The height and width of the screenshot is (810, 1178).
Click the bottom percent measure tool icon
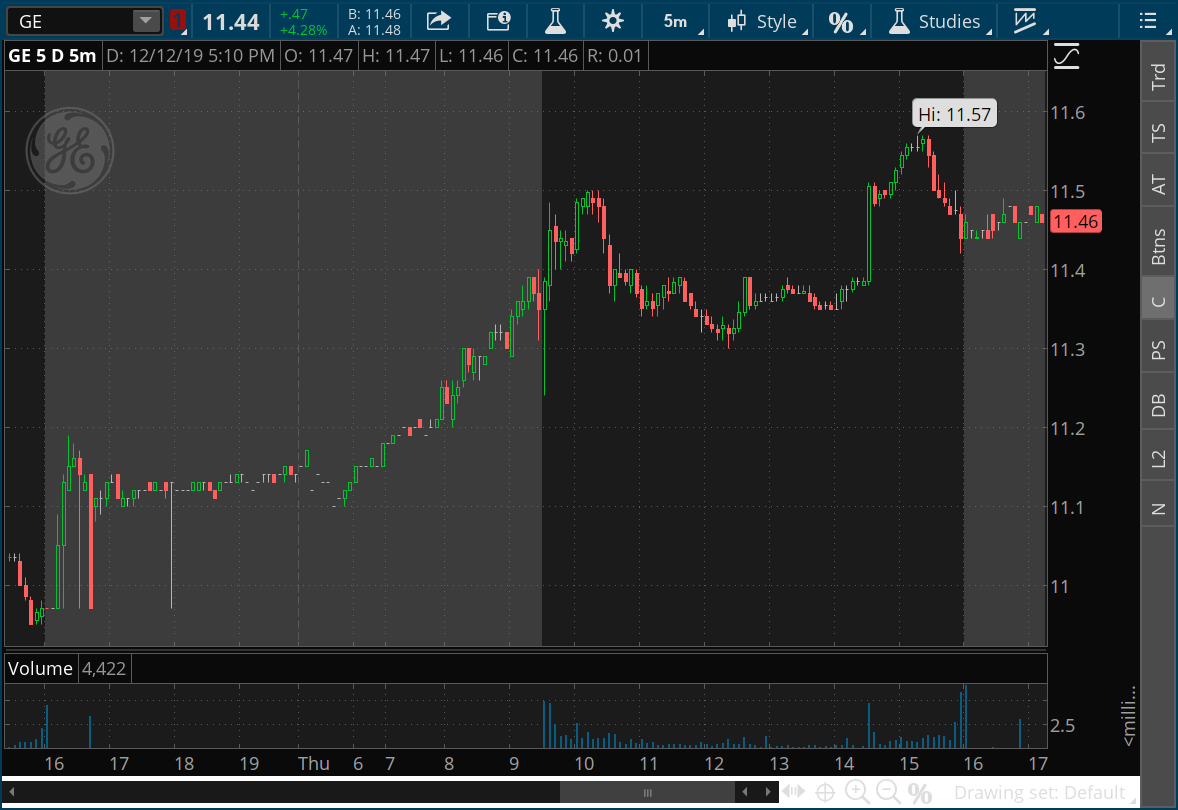920,793
